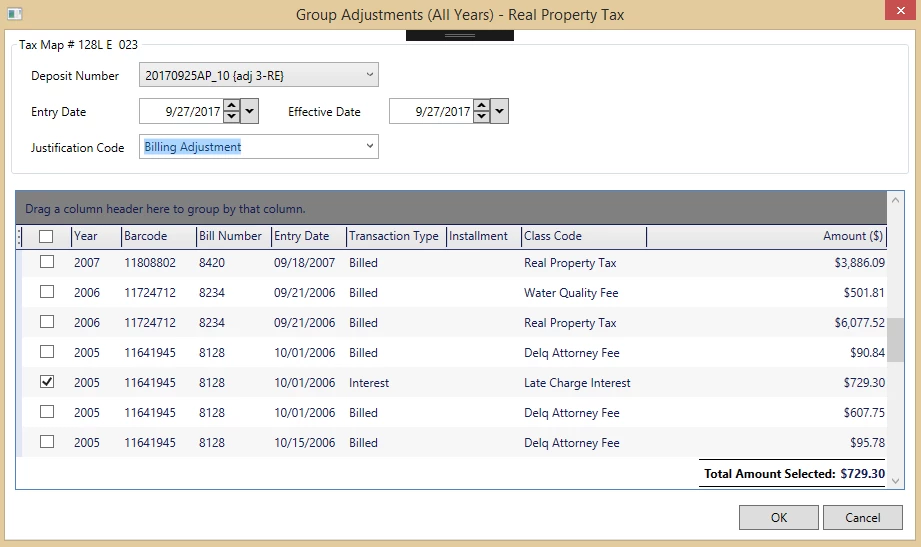Sort by Transaction Type column header
Screen dimensions: 921x547
(394, 237)
